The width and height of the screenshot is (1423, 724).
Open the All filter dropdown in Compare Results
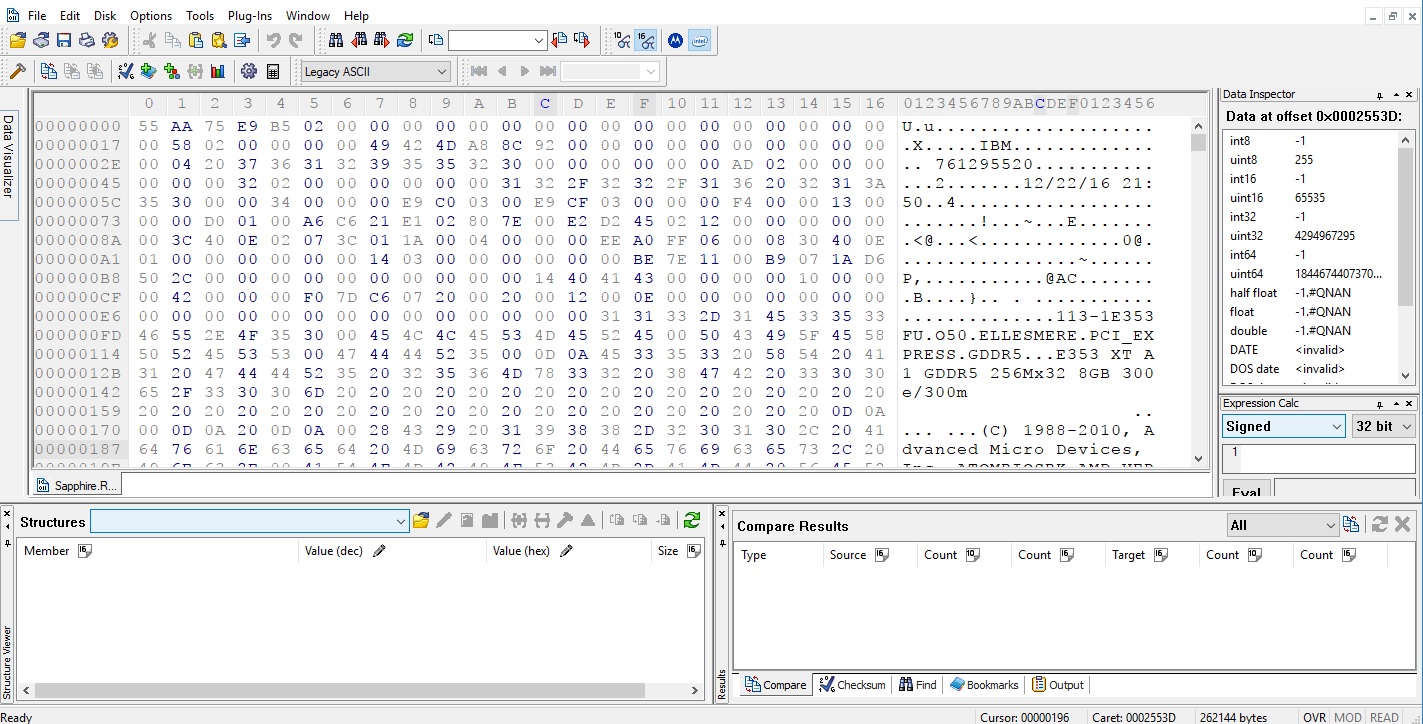pos(1283,525)
